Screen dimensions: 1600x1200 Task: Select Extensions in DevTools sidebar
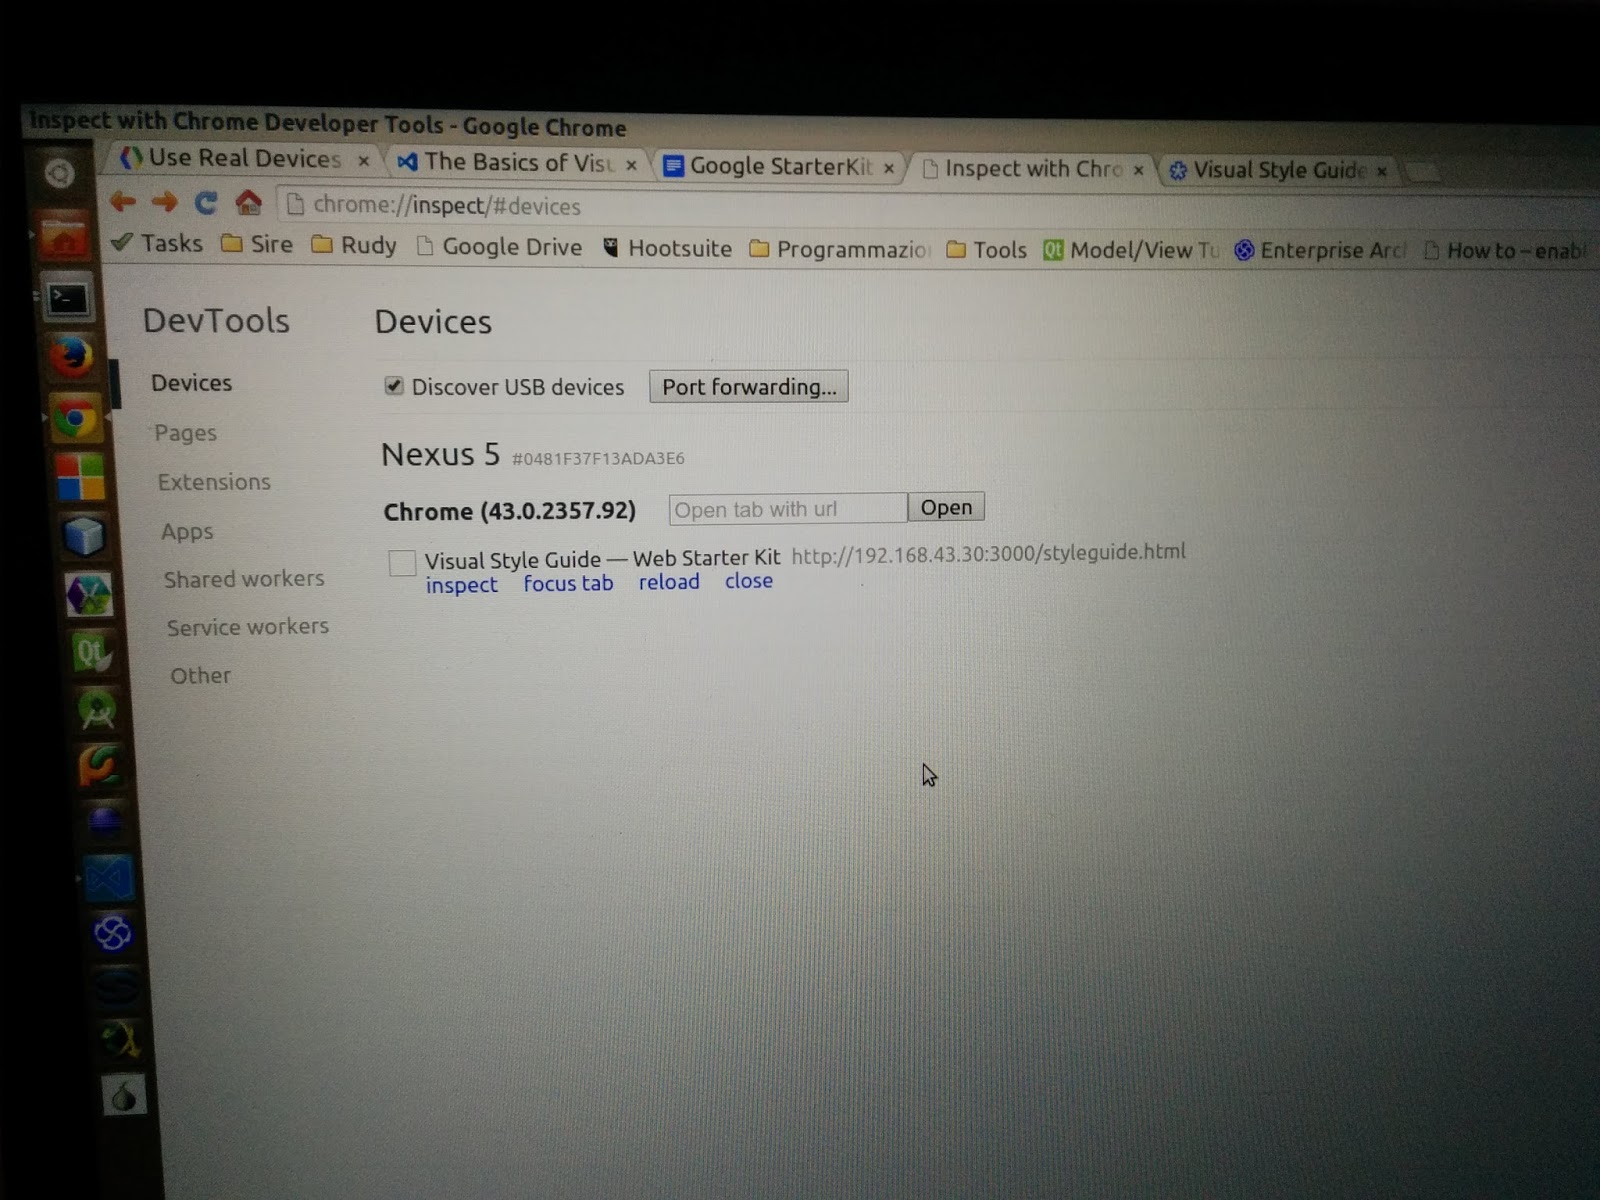click(214, 482)
